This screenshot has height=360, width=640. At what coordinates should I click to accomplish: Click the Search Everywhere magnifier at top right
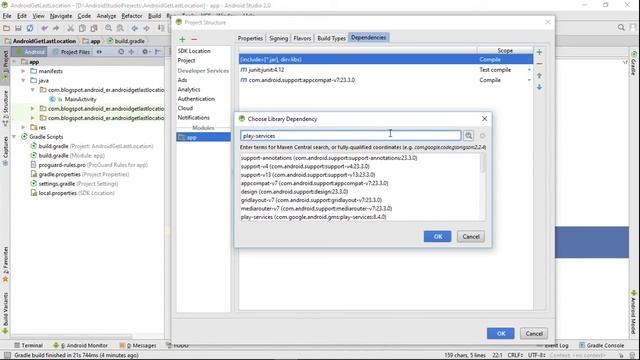621,27
